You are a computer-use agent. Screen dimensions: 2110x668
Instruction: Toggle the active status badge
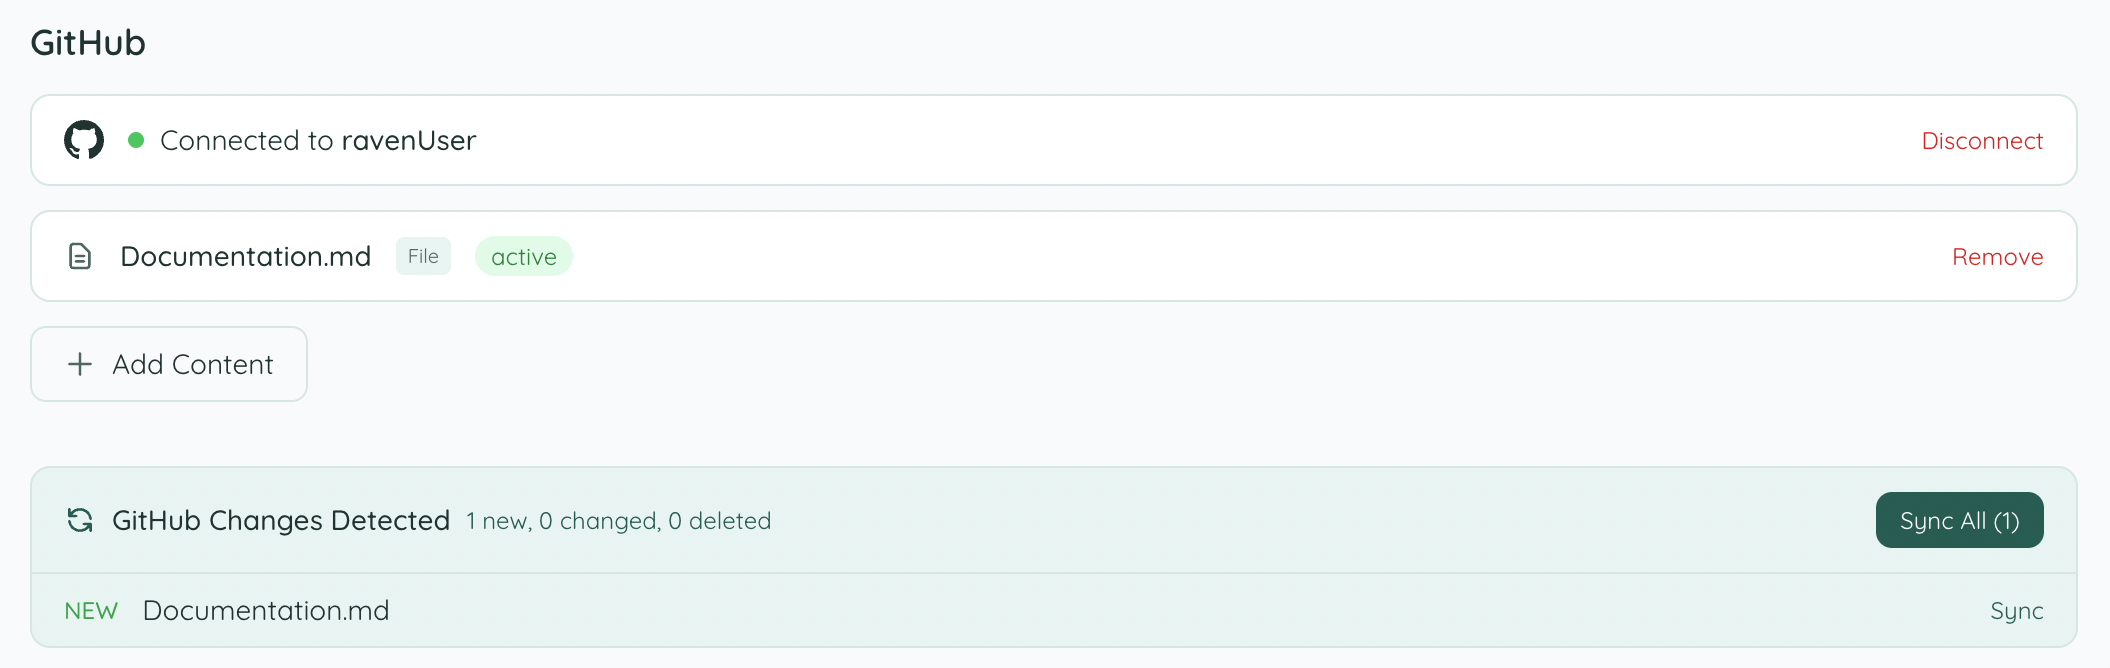(523, 256)
